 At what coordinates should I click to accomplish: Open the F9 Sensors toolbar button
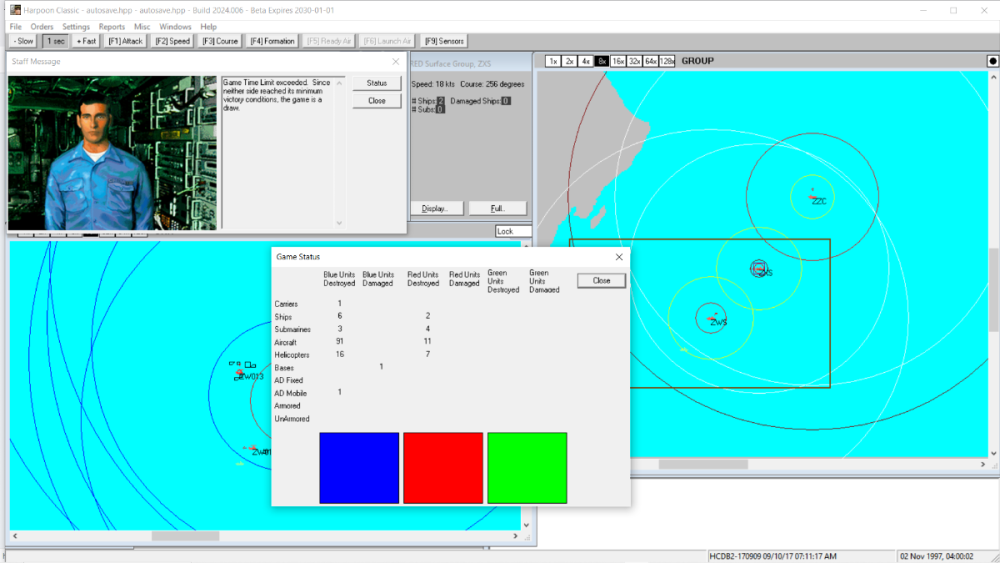[444, 41]
